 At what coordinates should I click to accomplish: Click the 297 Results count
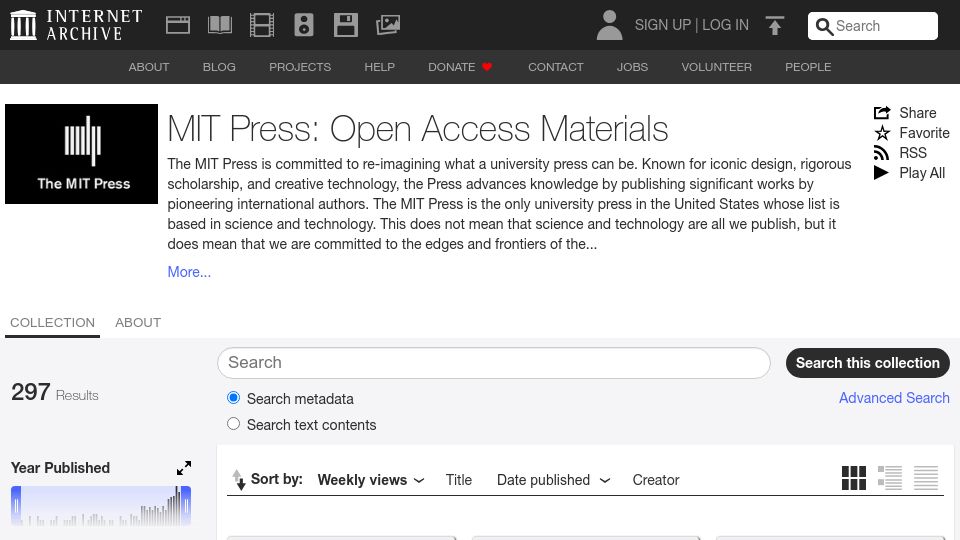click(54, 392)
